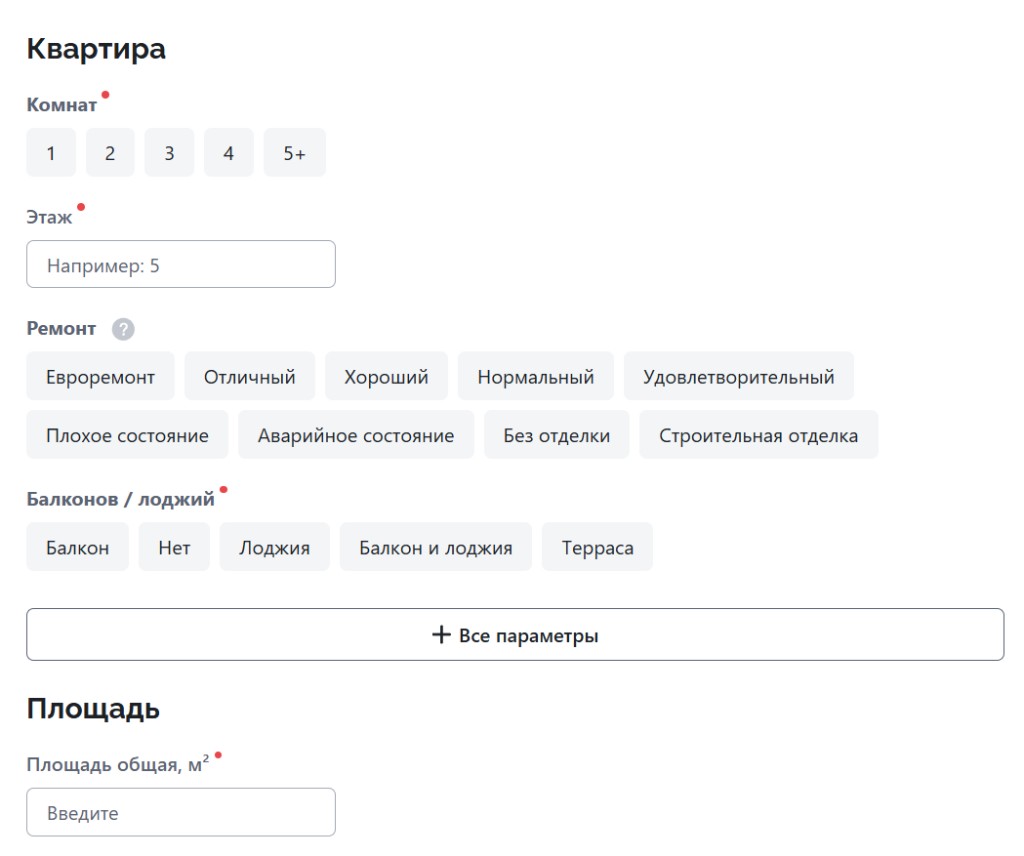
Task: Select Аварийное состояние option
Action: point(356,435)
